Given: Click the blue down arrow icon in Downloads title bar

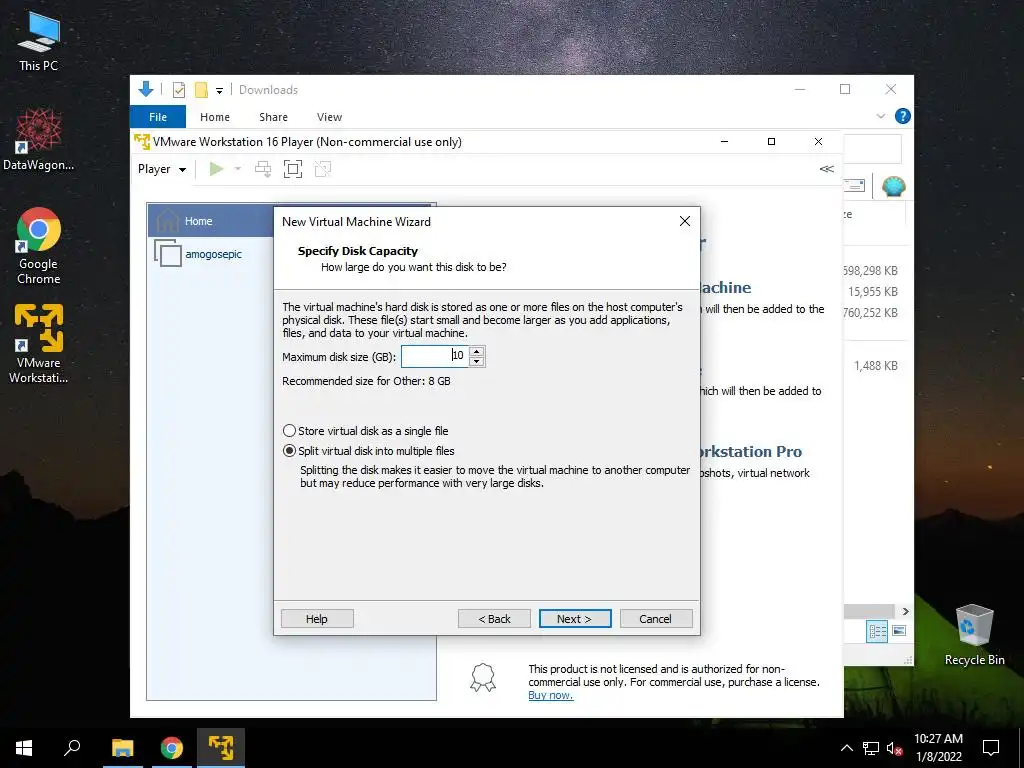Looking at the screenshot, I should (146, 89).
